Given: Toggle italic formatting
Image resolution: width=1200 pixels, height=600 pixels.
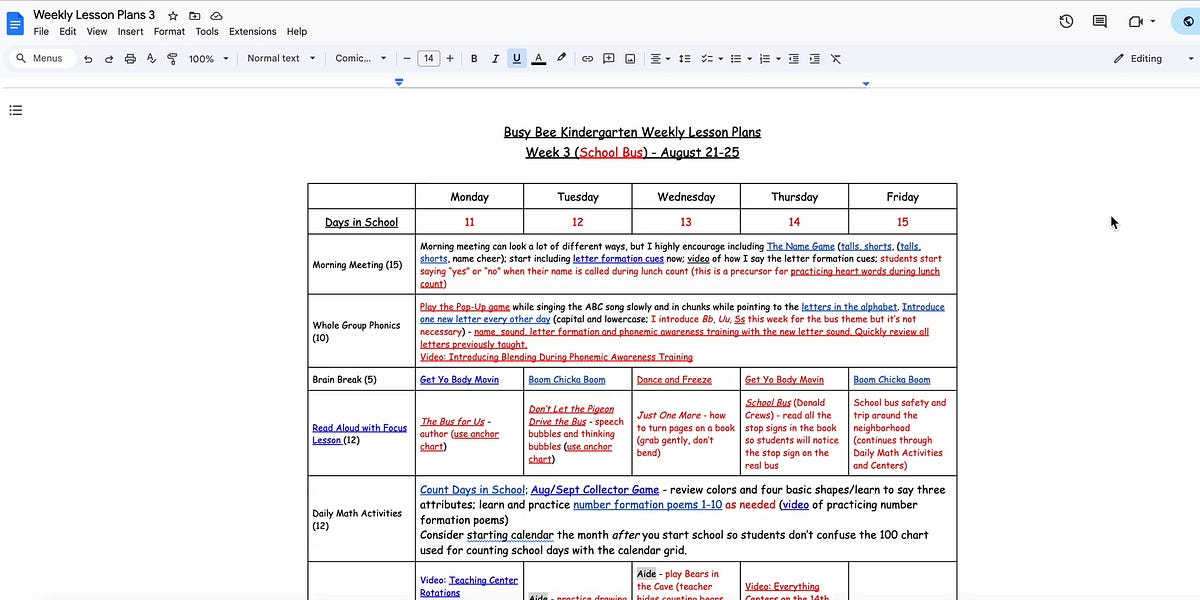Looking at the screenshot, I should pyautogui.click(x=495, y=58).
